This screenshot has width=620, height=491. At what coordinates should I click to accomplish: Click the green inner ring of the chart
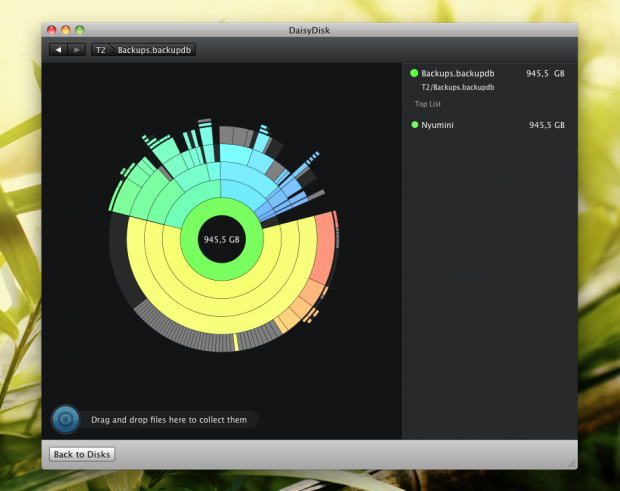pos(221,271)
